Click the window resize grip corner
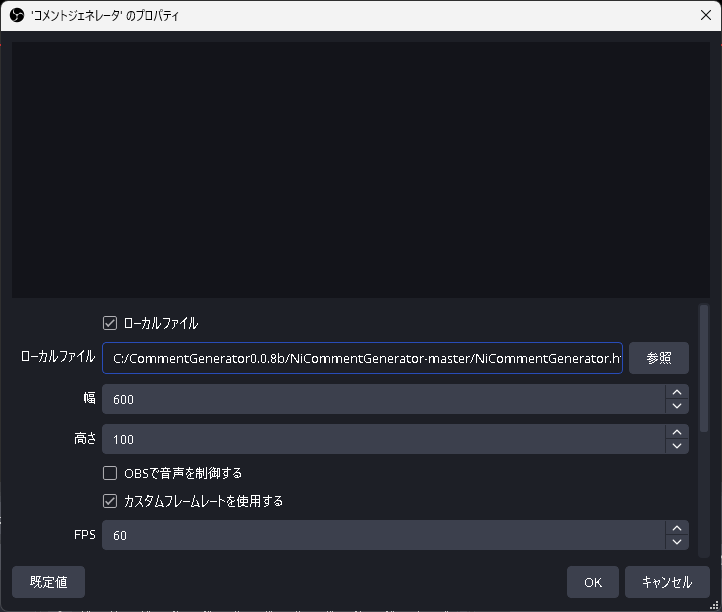This screenshot has height=612, width=722. click(x=715, y=606)
